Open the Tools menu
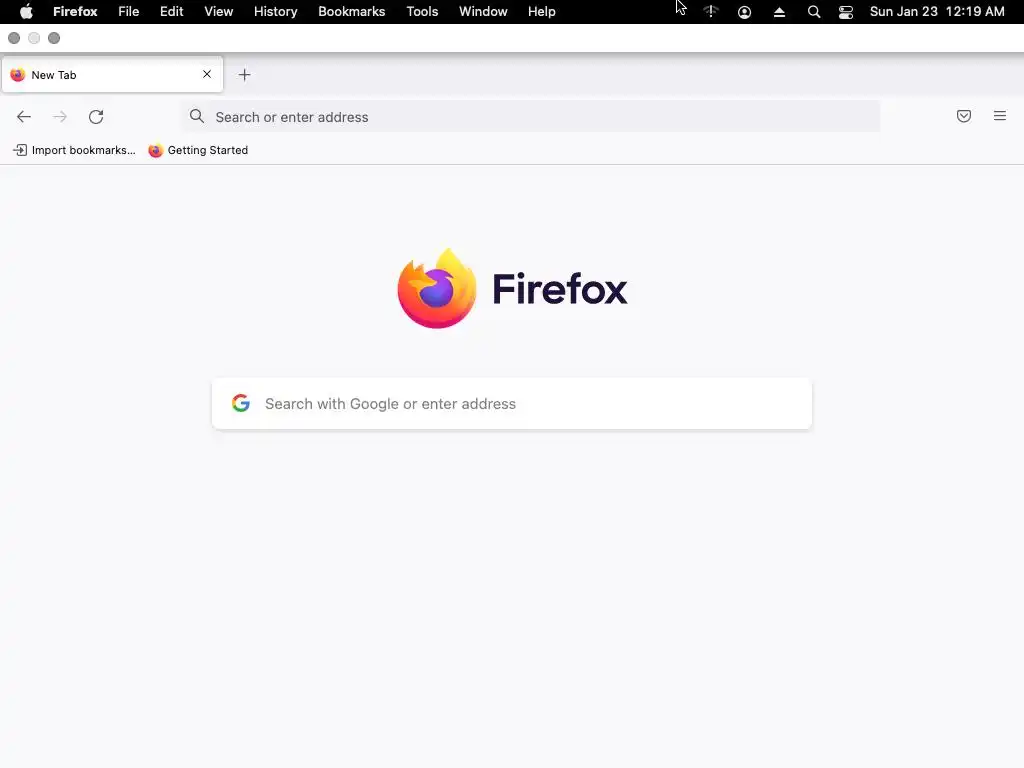Screen dimensions: 1024x768 pyautogui.click(x=423, y=11)
